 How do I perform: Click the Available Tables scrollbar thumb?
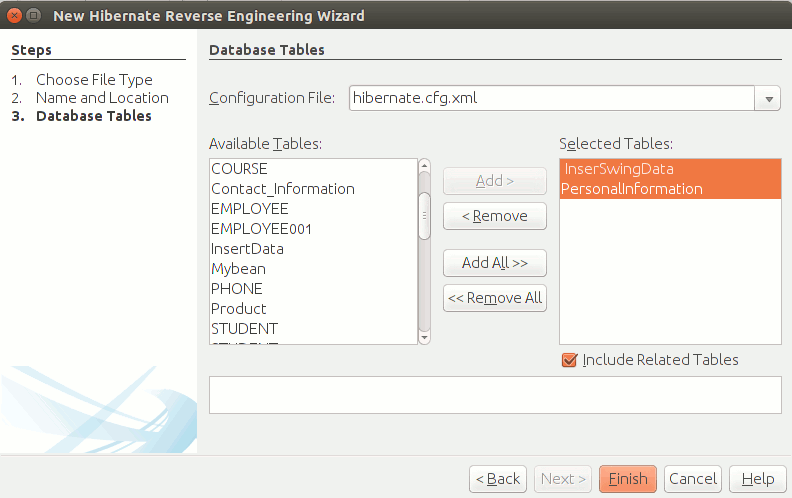[424, 215]
